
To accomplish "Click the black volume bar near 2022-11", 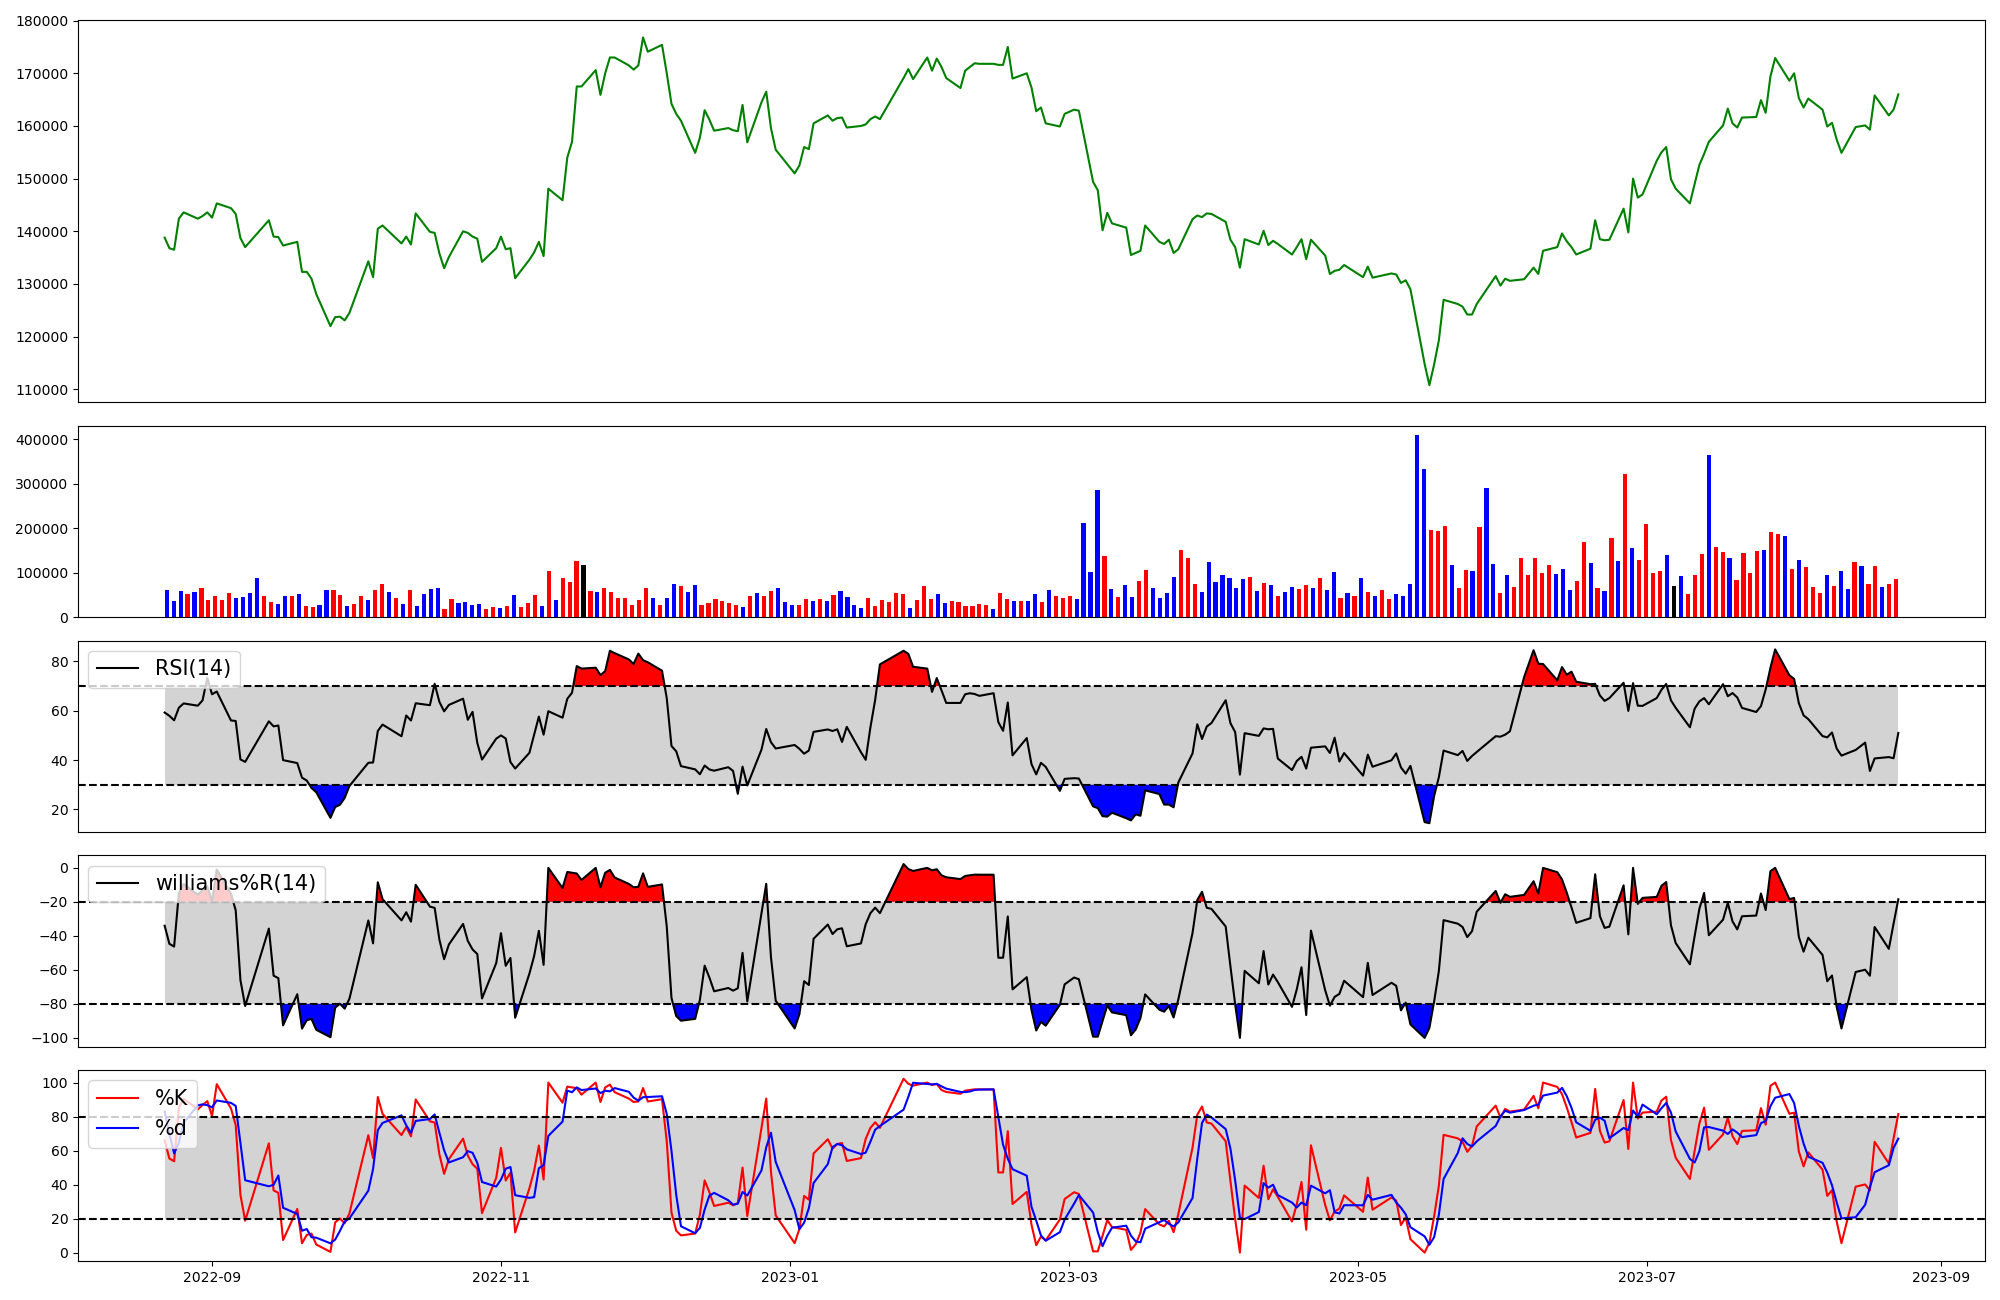I will pyautogui.click(x=584, y=591).
